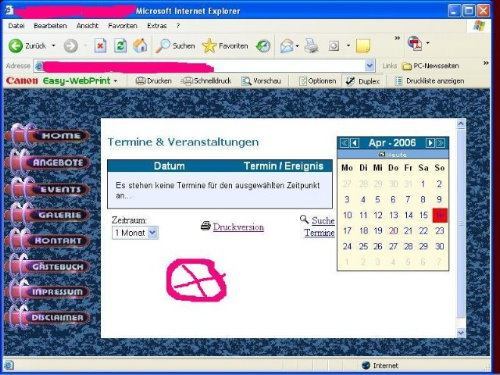Click the page scrollbar up arrow
The width and height of the screenshot is (500, 375).
pyautogui.click(x=461, y=124)
